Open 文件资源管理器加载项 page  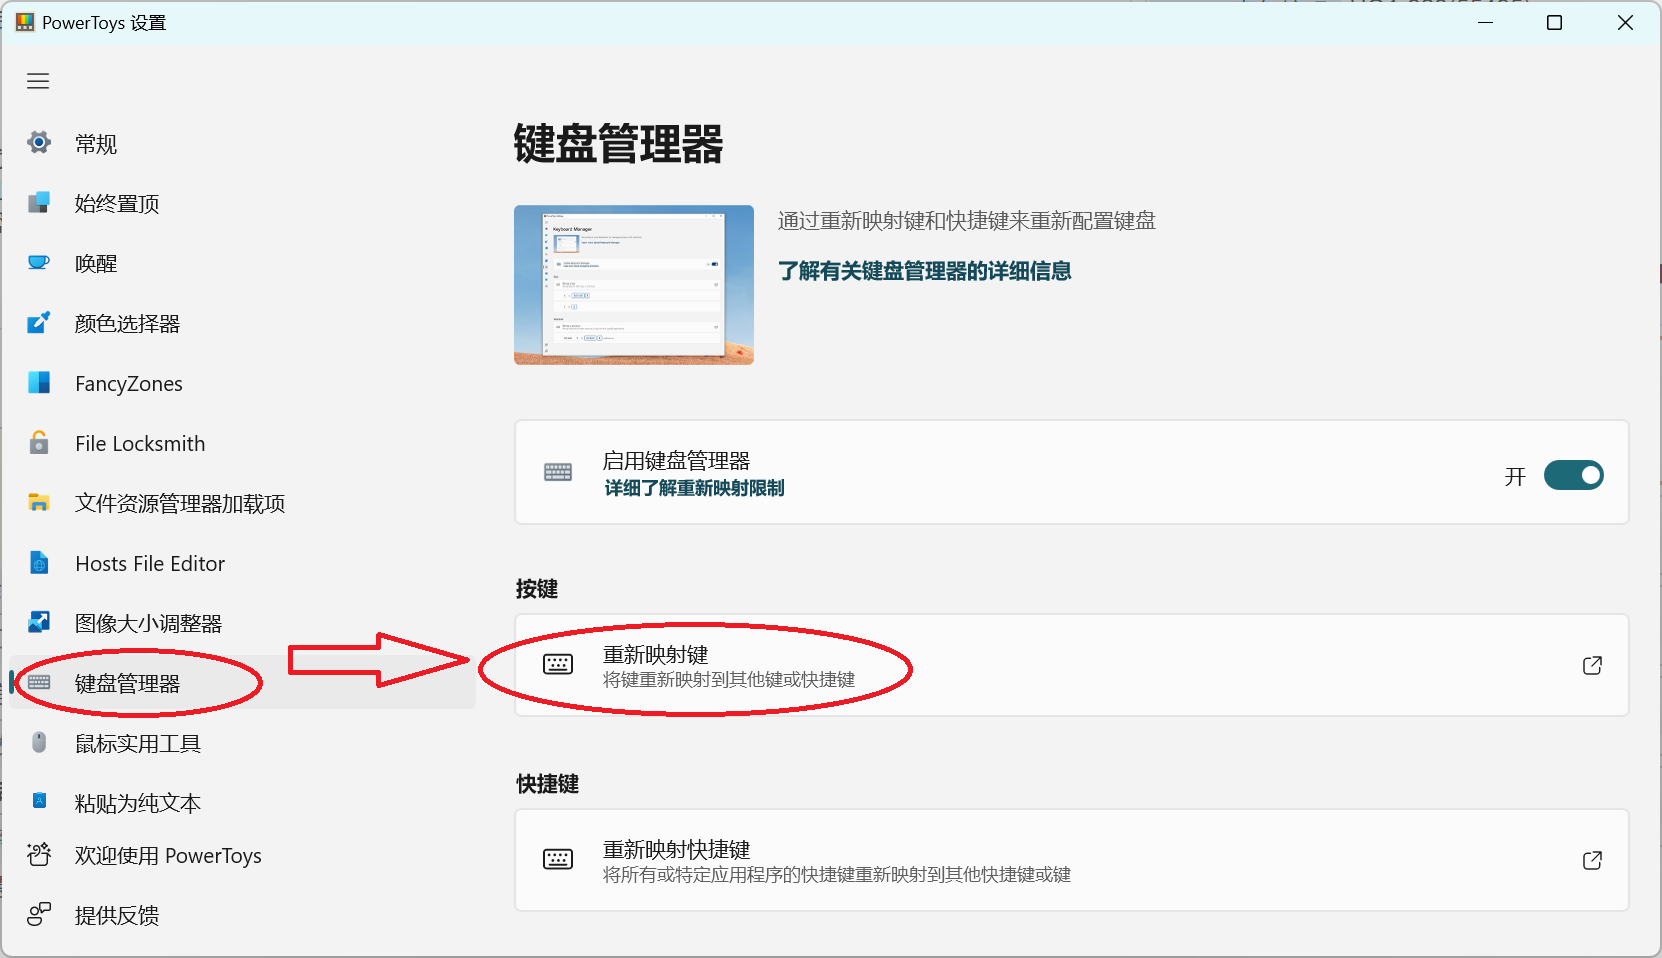click(x=242, y=504)
